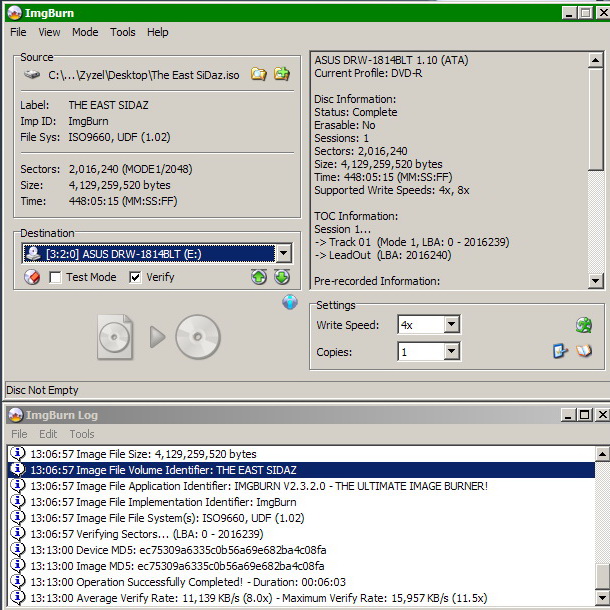Click the scroll up arrow in disc info panel
Screen dimensions: 610x610
pos(595,60)
